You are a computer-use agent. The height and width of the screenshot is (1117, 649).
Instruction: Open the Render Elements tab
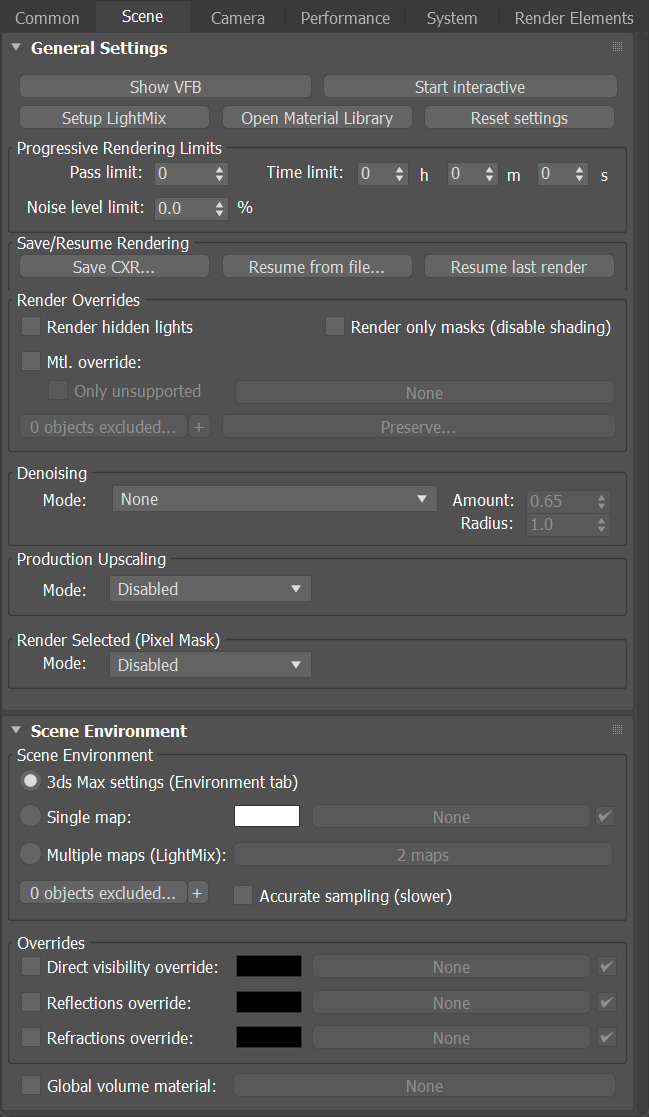[x=573, y=18]
